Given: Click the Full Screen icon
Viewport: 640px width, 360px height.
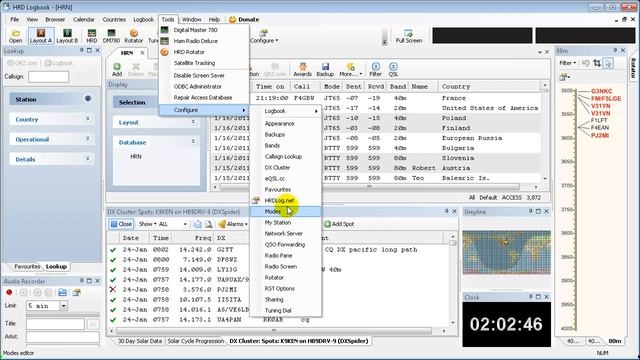Looking at the screenshot, I should coord(409,36).
